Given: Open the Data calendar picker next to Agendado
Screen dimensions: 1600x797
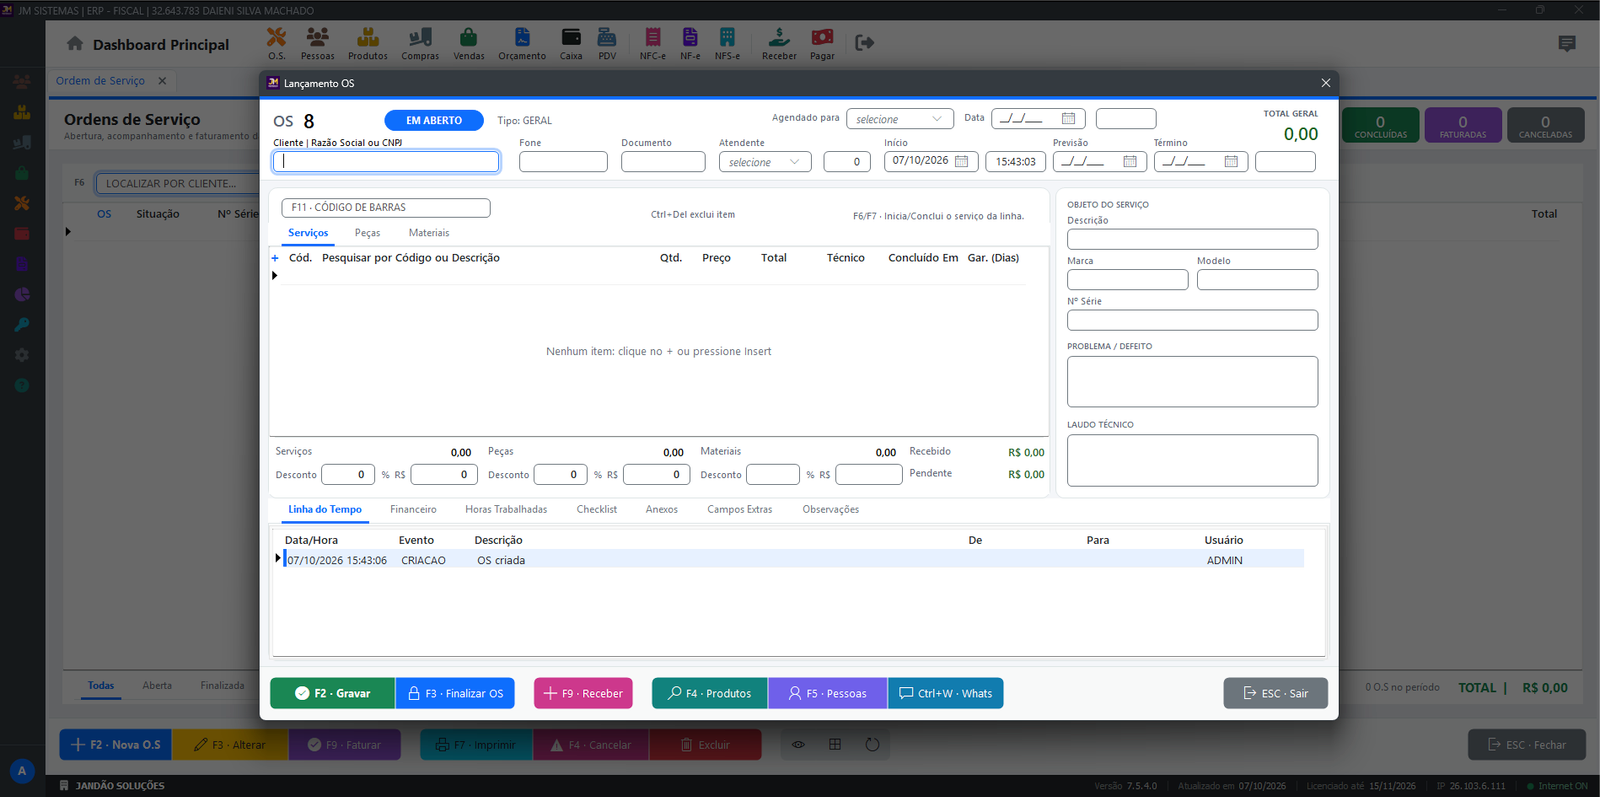Looking at the screenshot, I should 1068,118.
